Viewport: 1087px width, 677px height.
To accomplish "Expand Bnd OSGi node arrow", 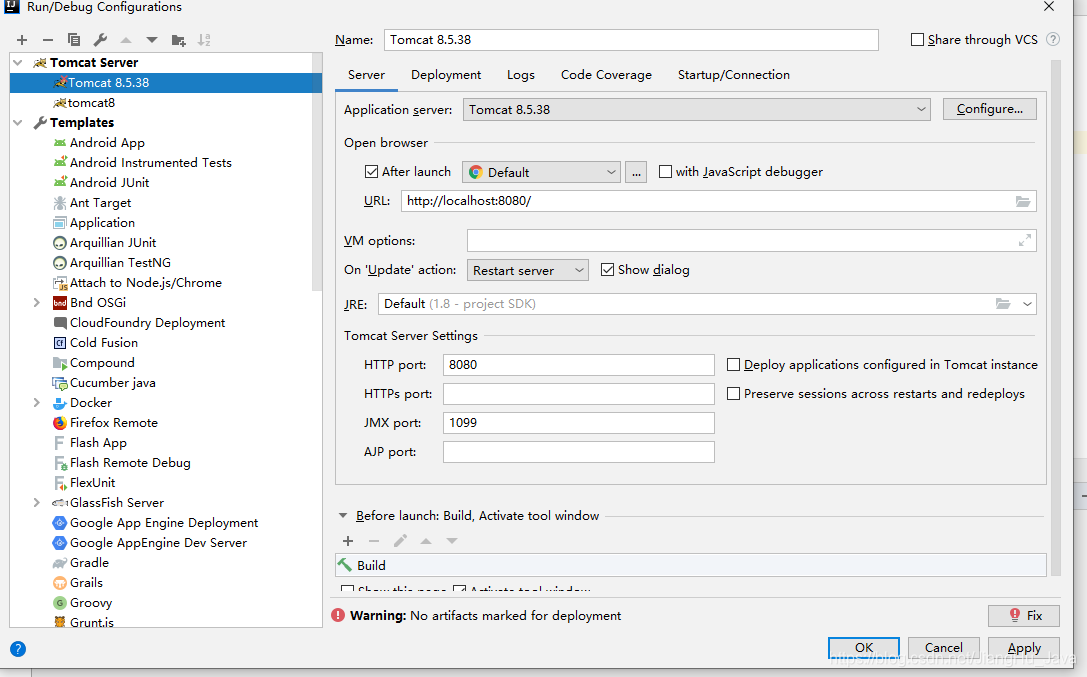I will [x=37, y=303].
